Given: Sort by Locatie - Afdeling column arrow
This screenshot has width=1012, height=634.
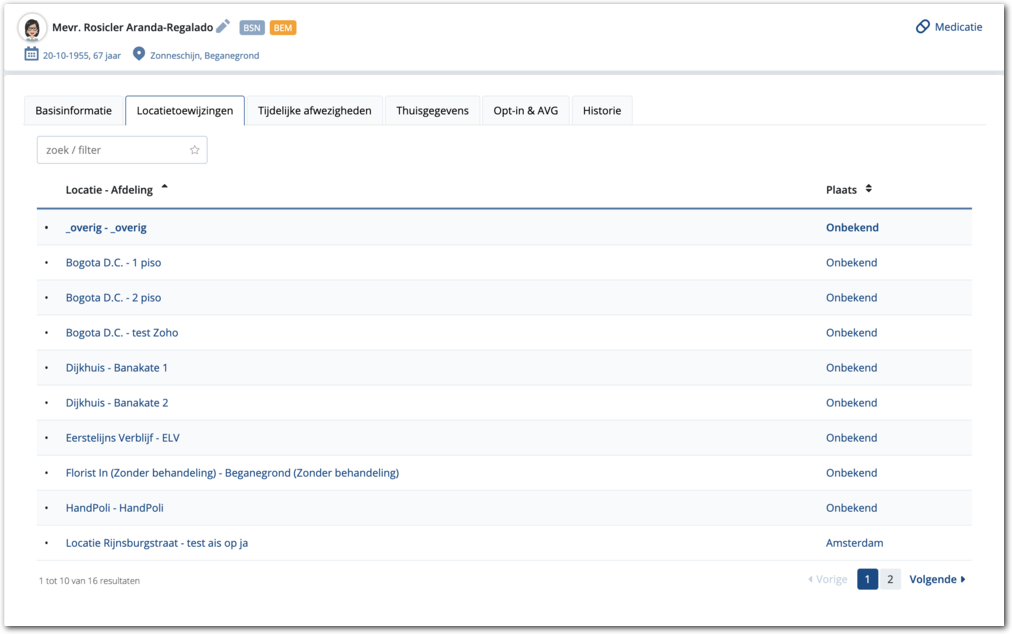Looking at the screenshot, I should pos(164,188).
